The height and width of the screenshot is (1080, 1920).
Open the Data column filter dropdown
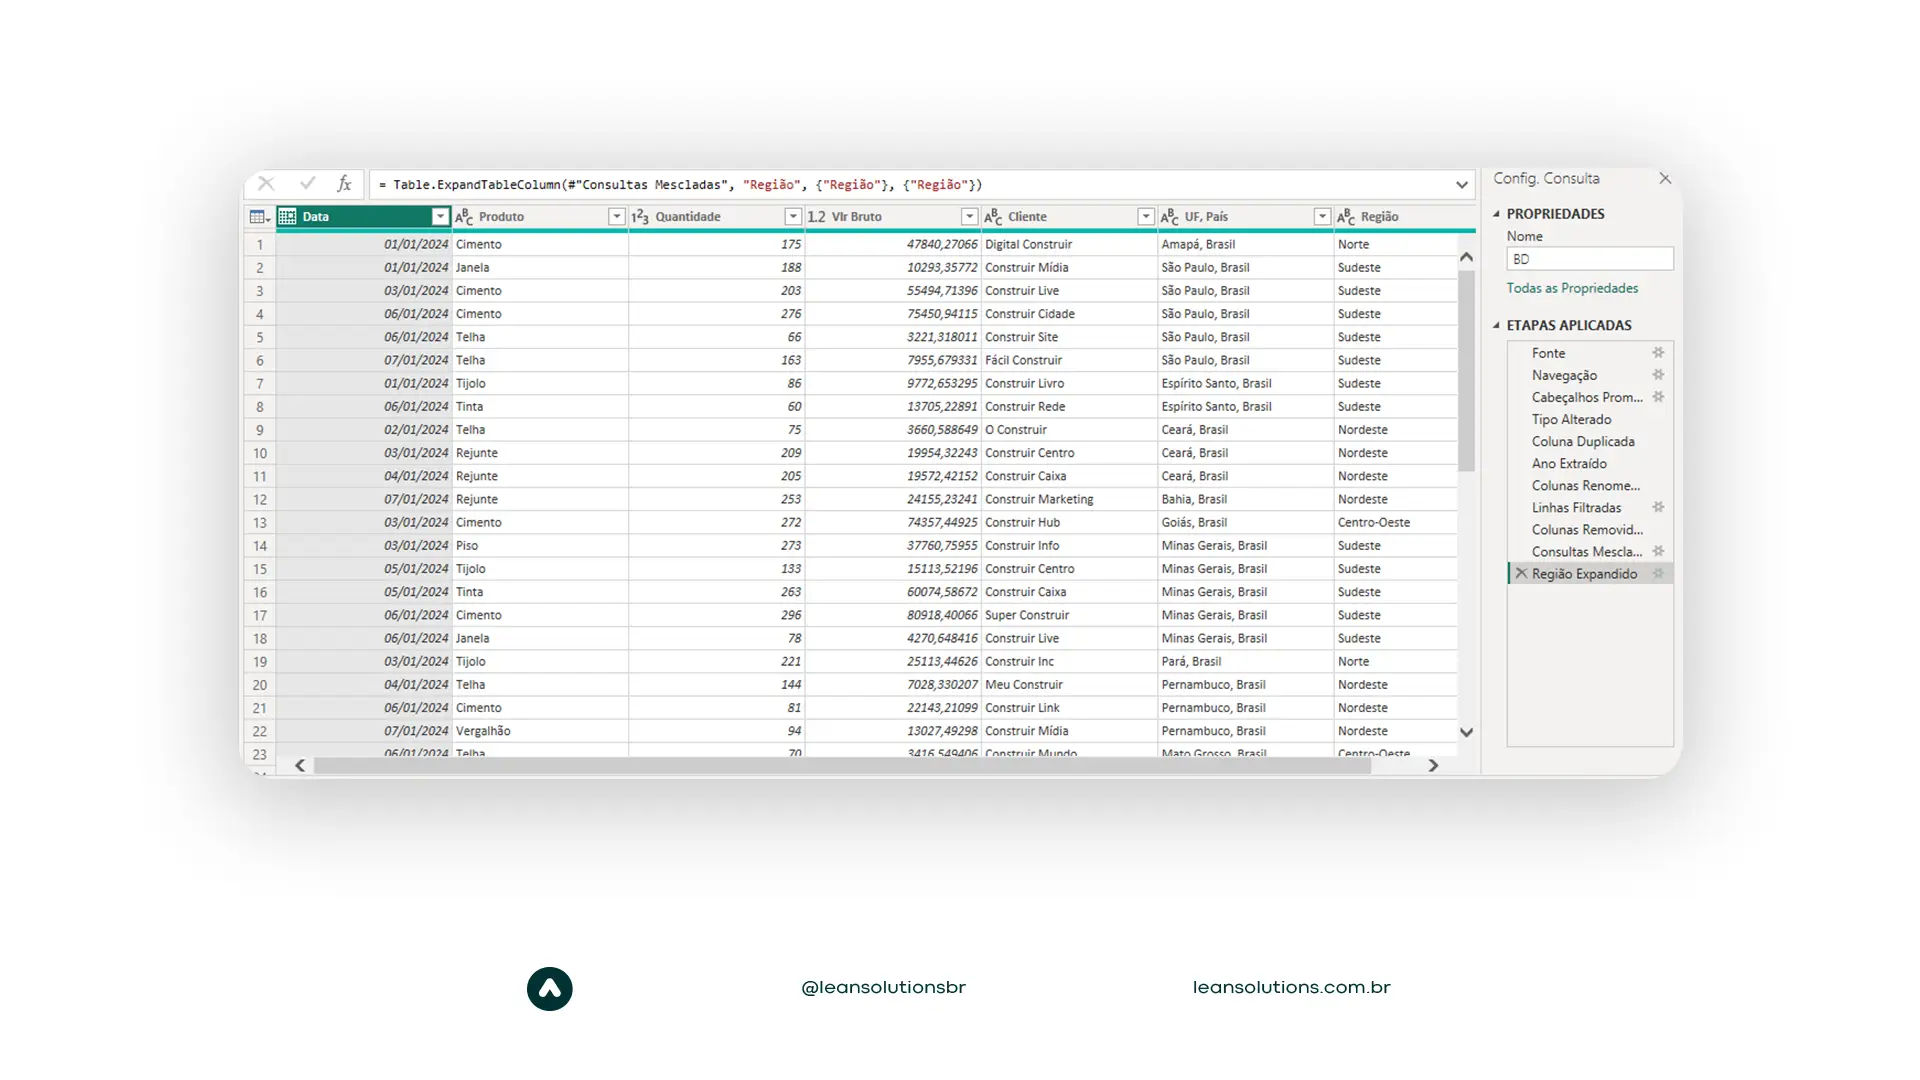[440, 217]
